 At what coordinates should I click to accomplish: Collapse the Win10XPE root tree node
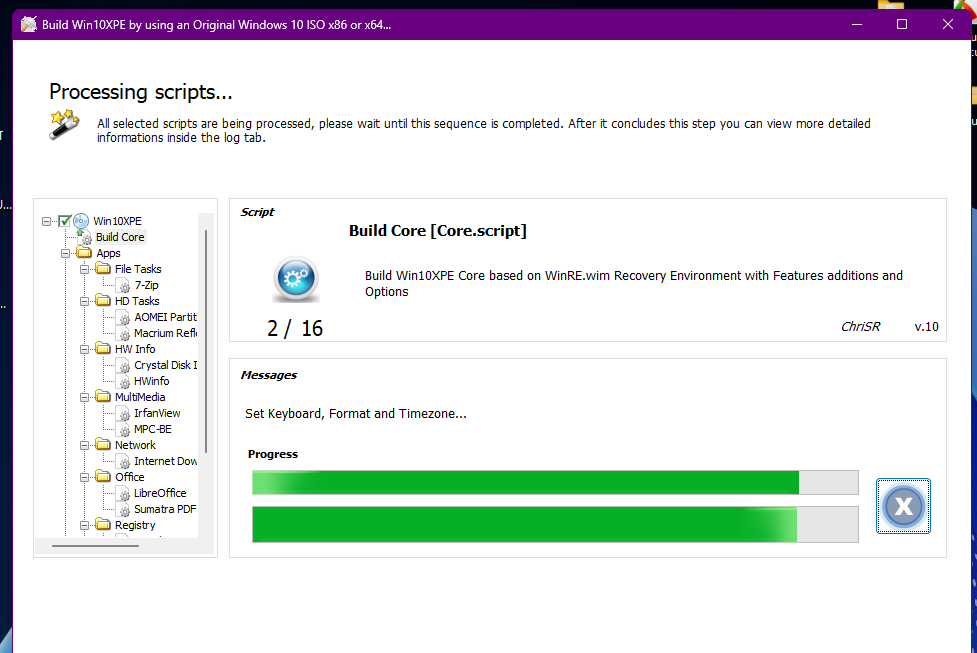[46, 221]
